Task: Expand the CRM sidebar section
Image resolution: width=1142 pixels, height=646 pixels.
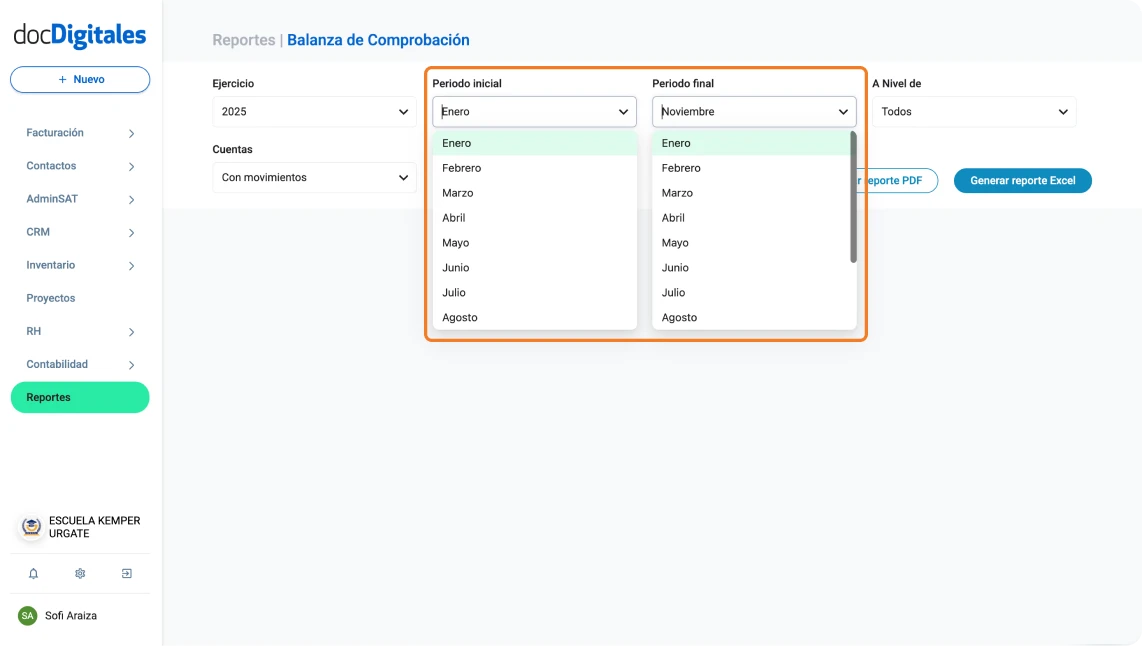Action: 79,231
